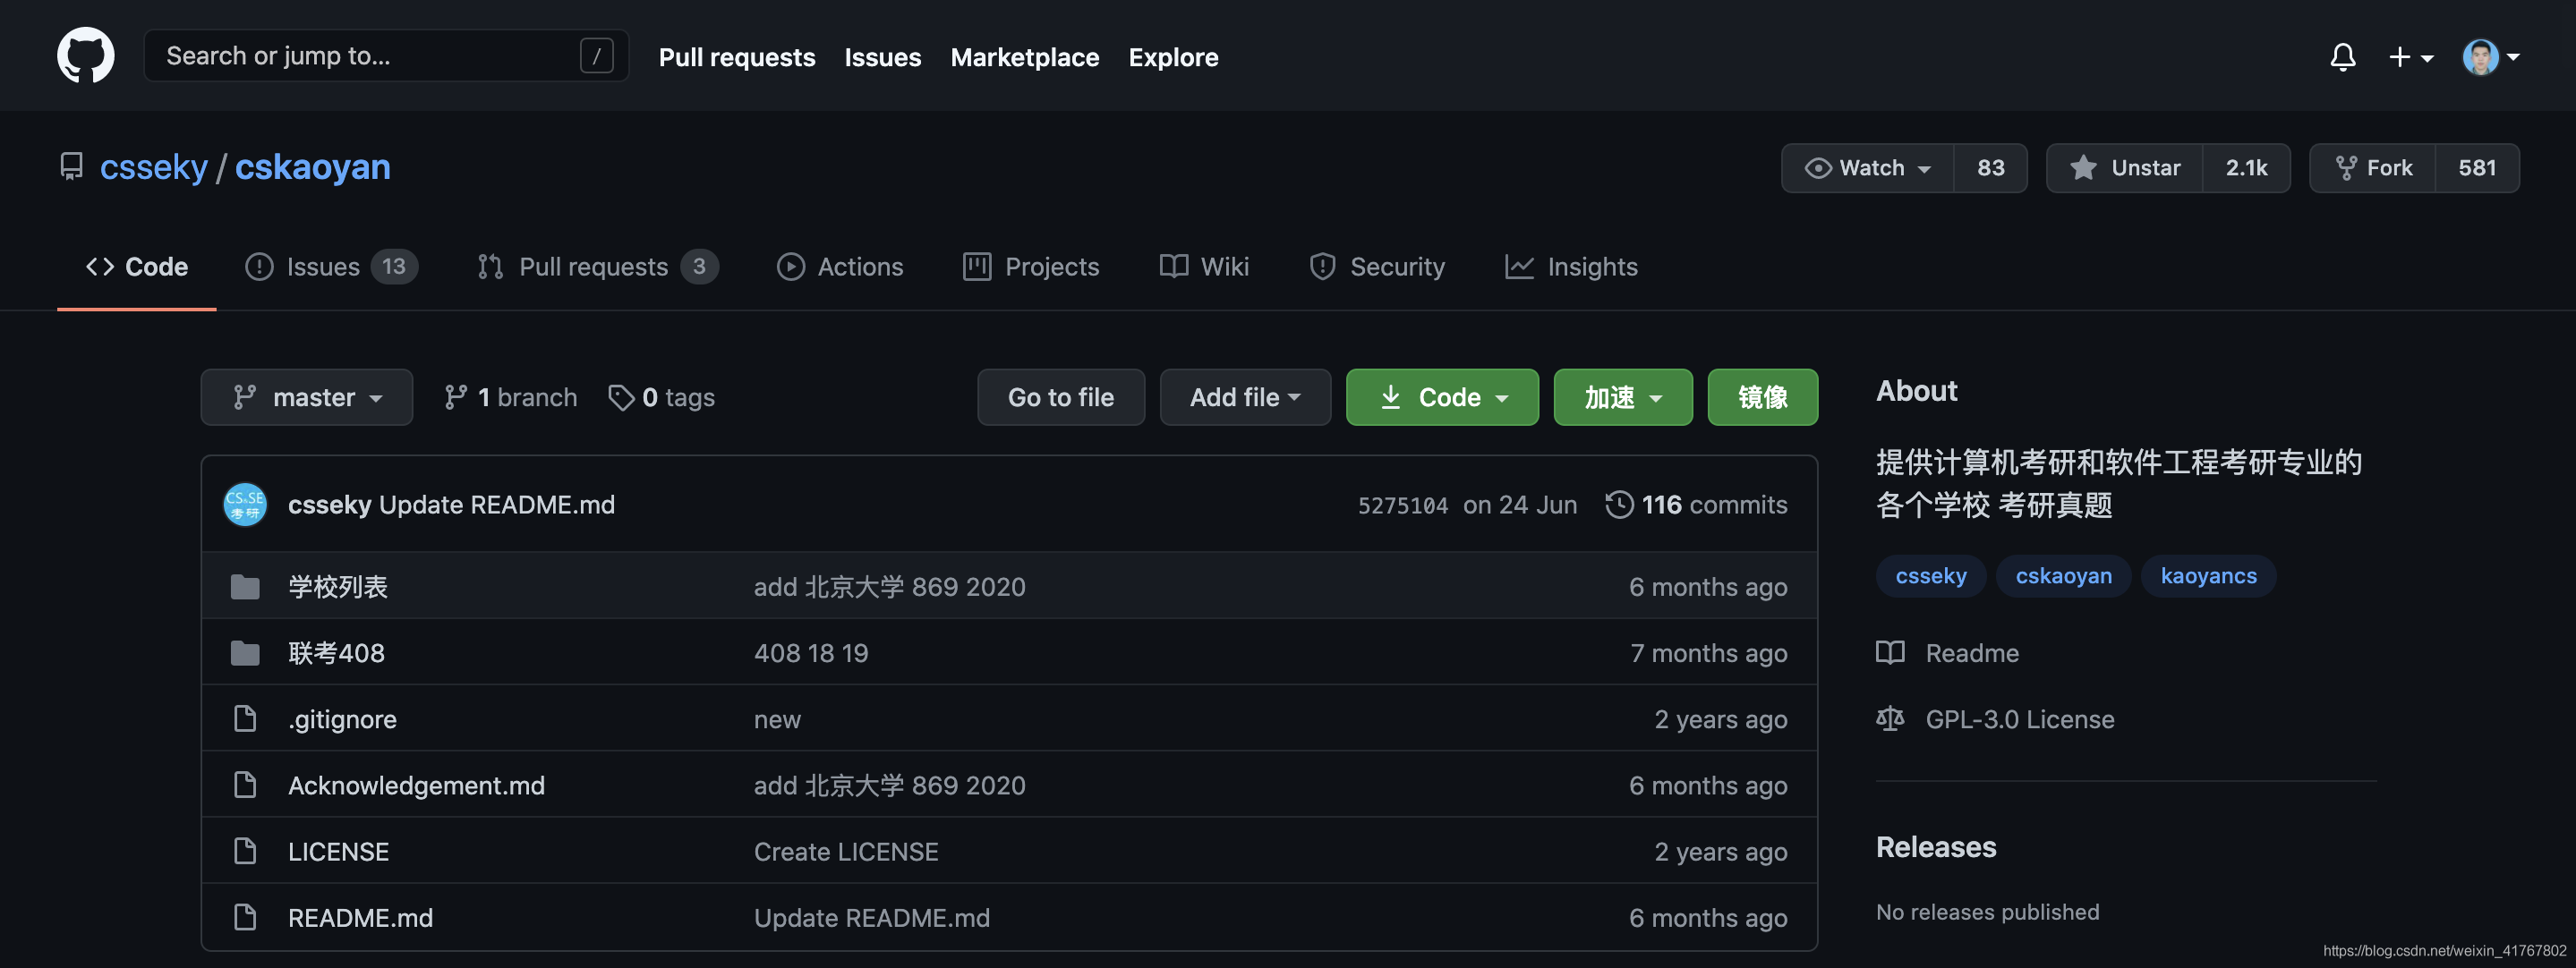Click the repository book icon beside csseky
Screen dimensions: 2576x968
(x=71, y=167)
